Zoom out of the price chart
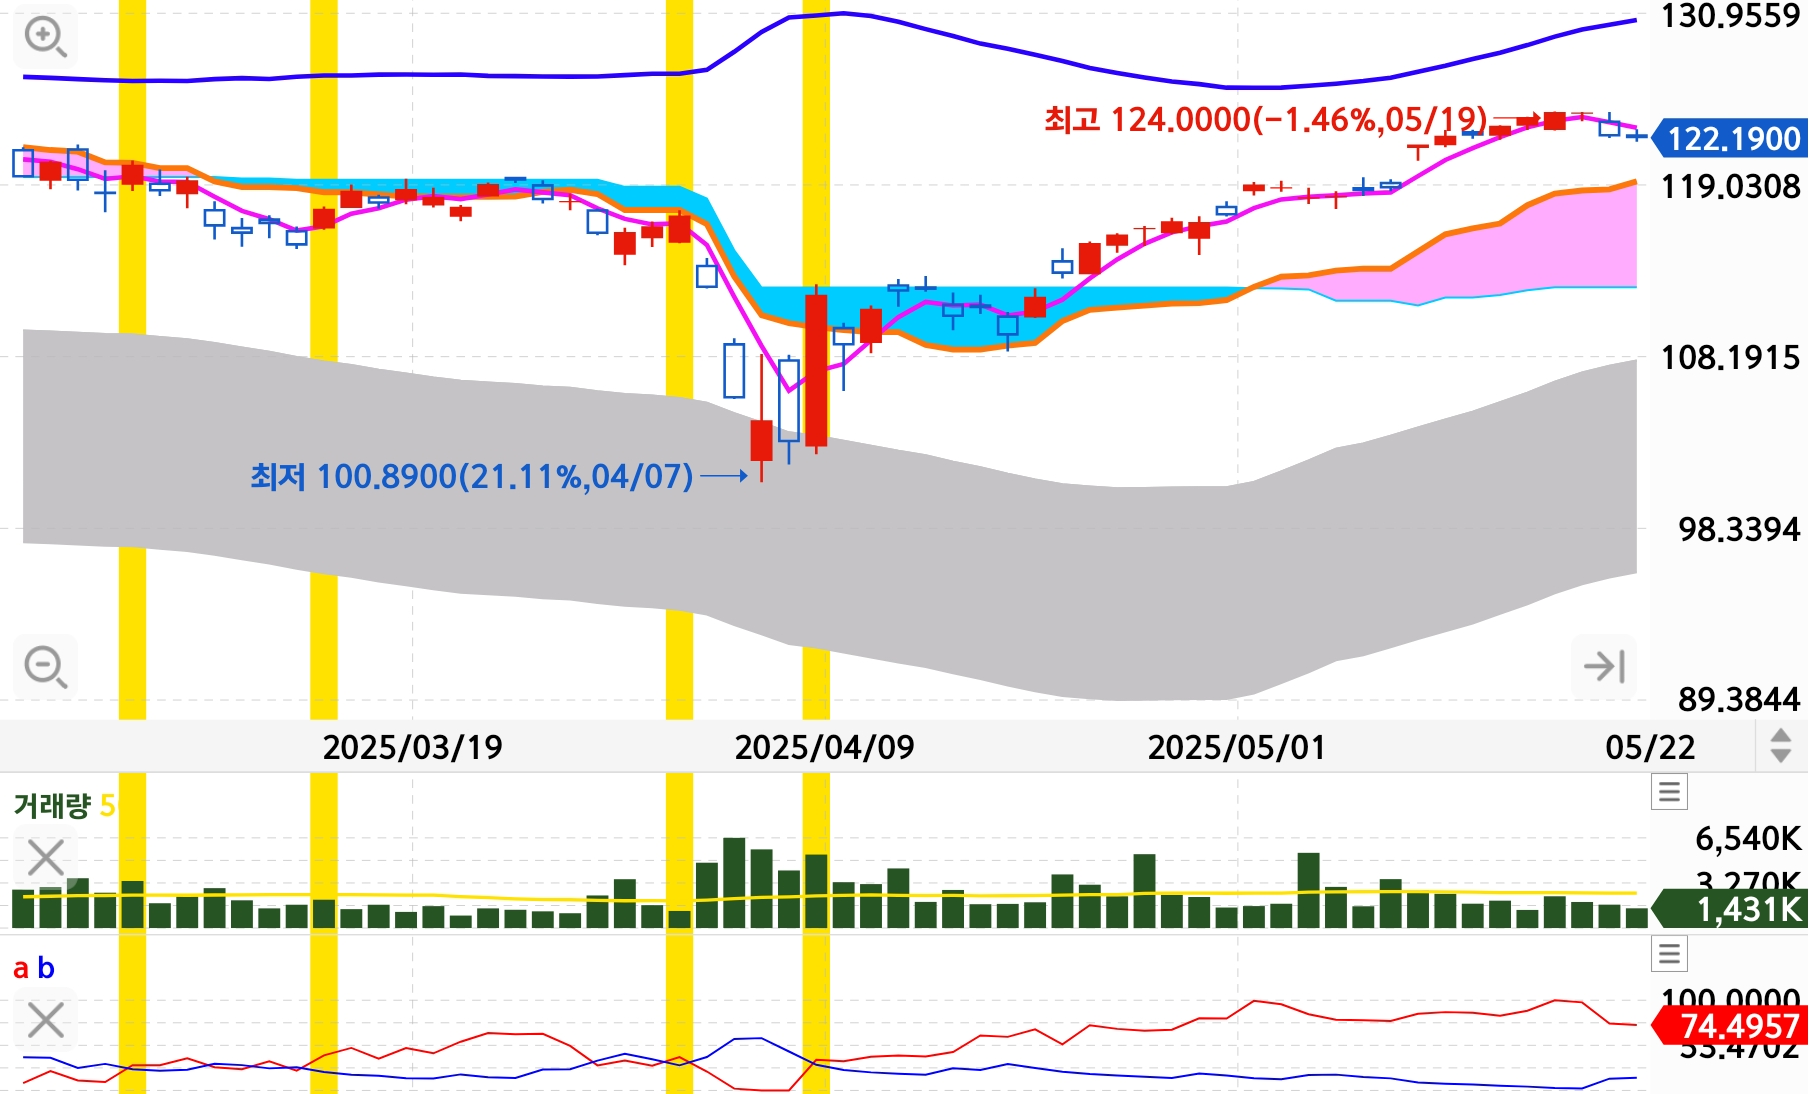1811x1094 pixels. coord(46,666)
